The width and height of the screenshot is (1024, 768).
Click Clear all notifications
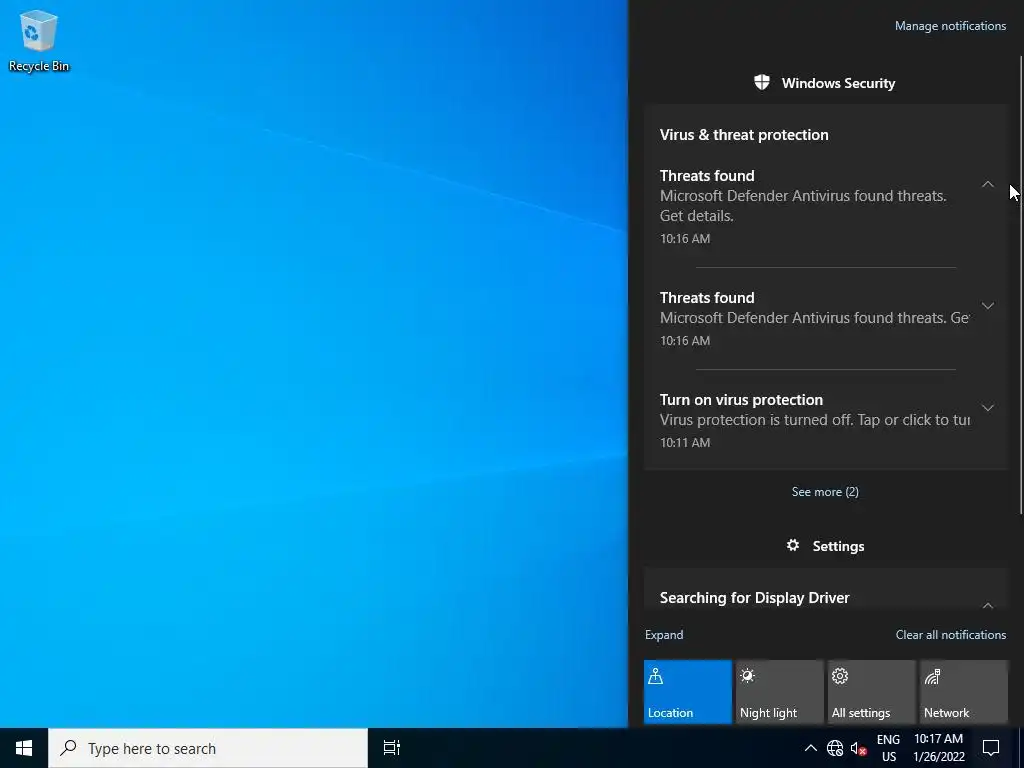point(951,635)
